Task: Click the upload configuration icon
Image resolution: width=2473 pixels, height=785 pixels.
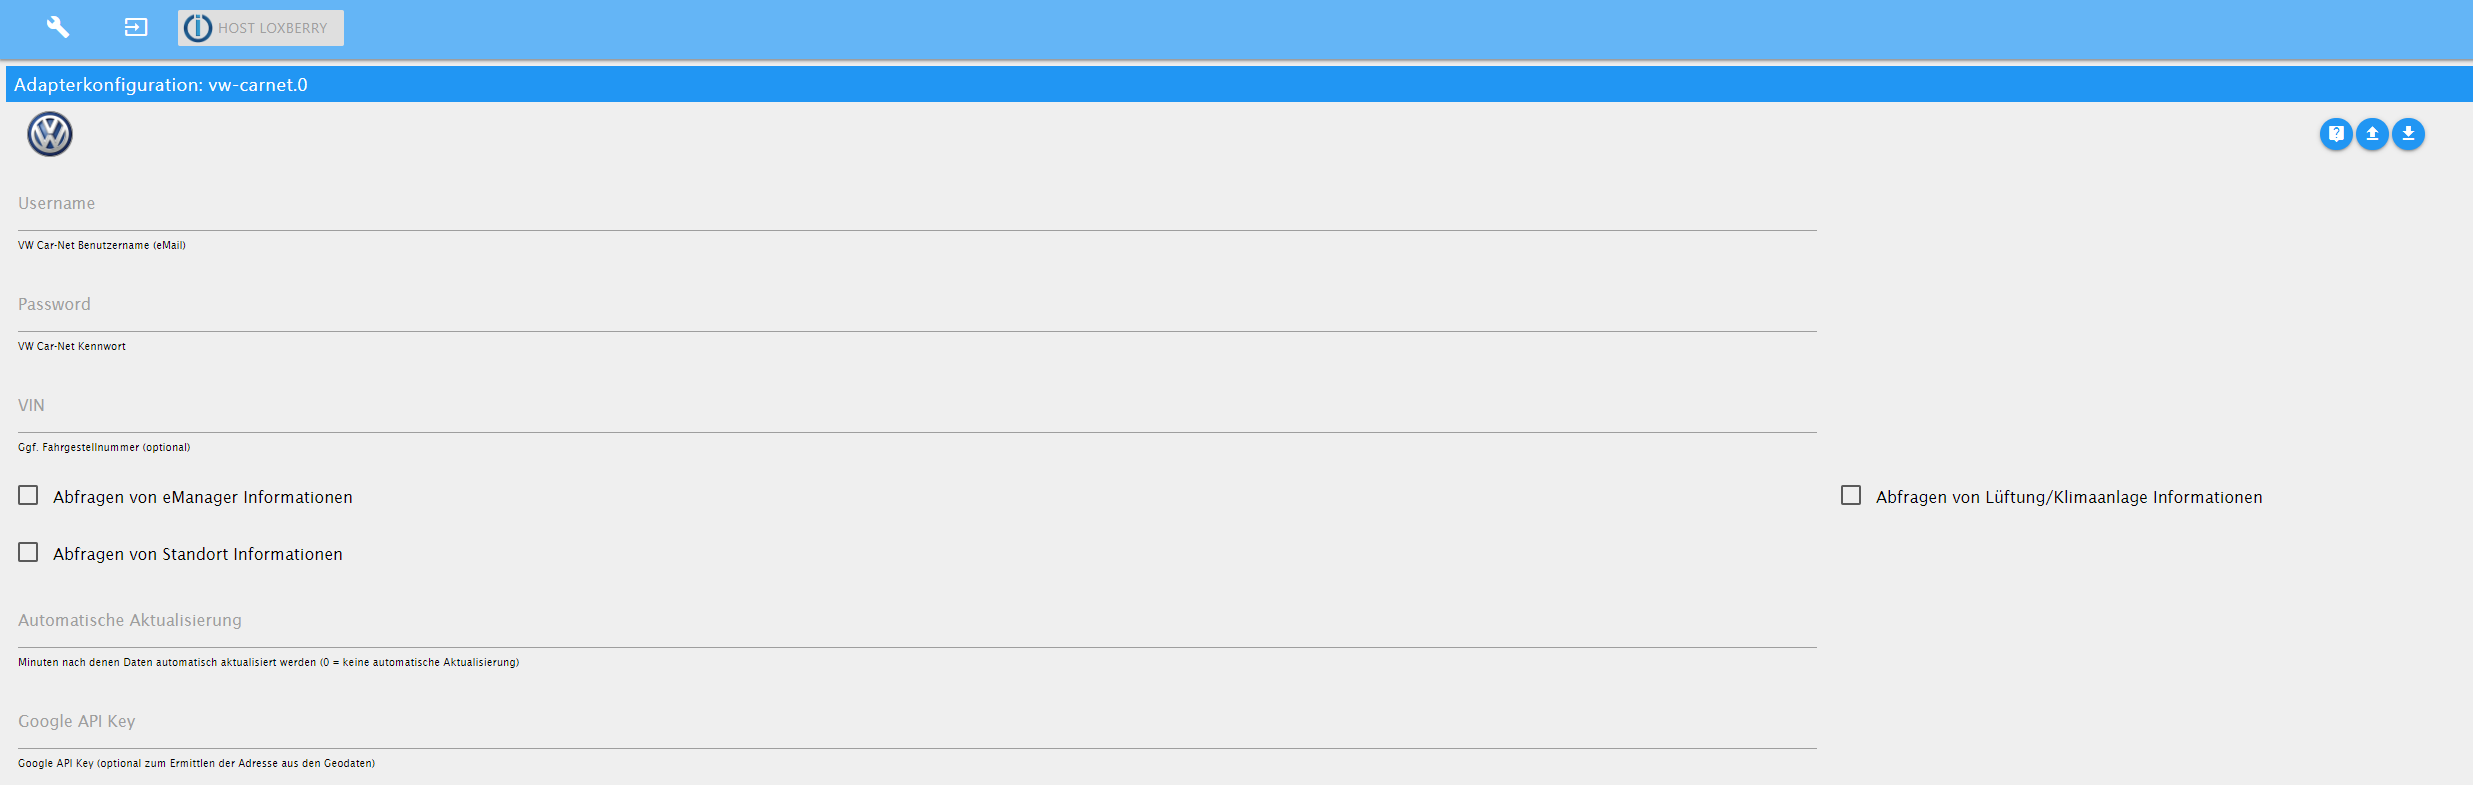Action: (x=2372, y=134)
